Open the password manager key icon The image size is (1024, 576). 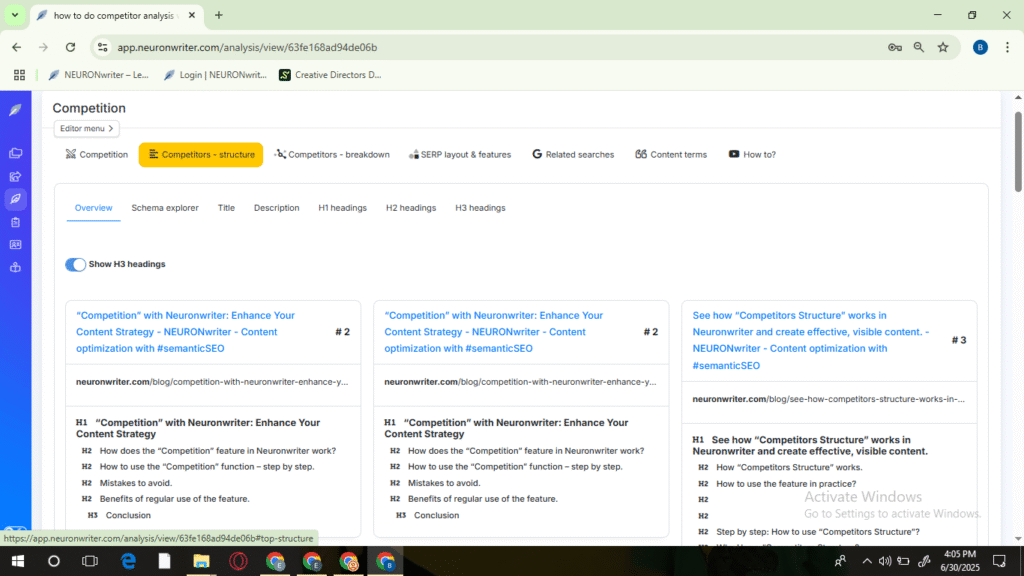pos(895,47)
